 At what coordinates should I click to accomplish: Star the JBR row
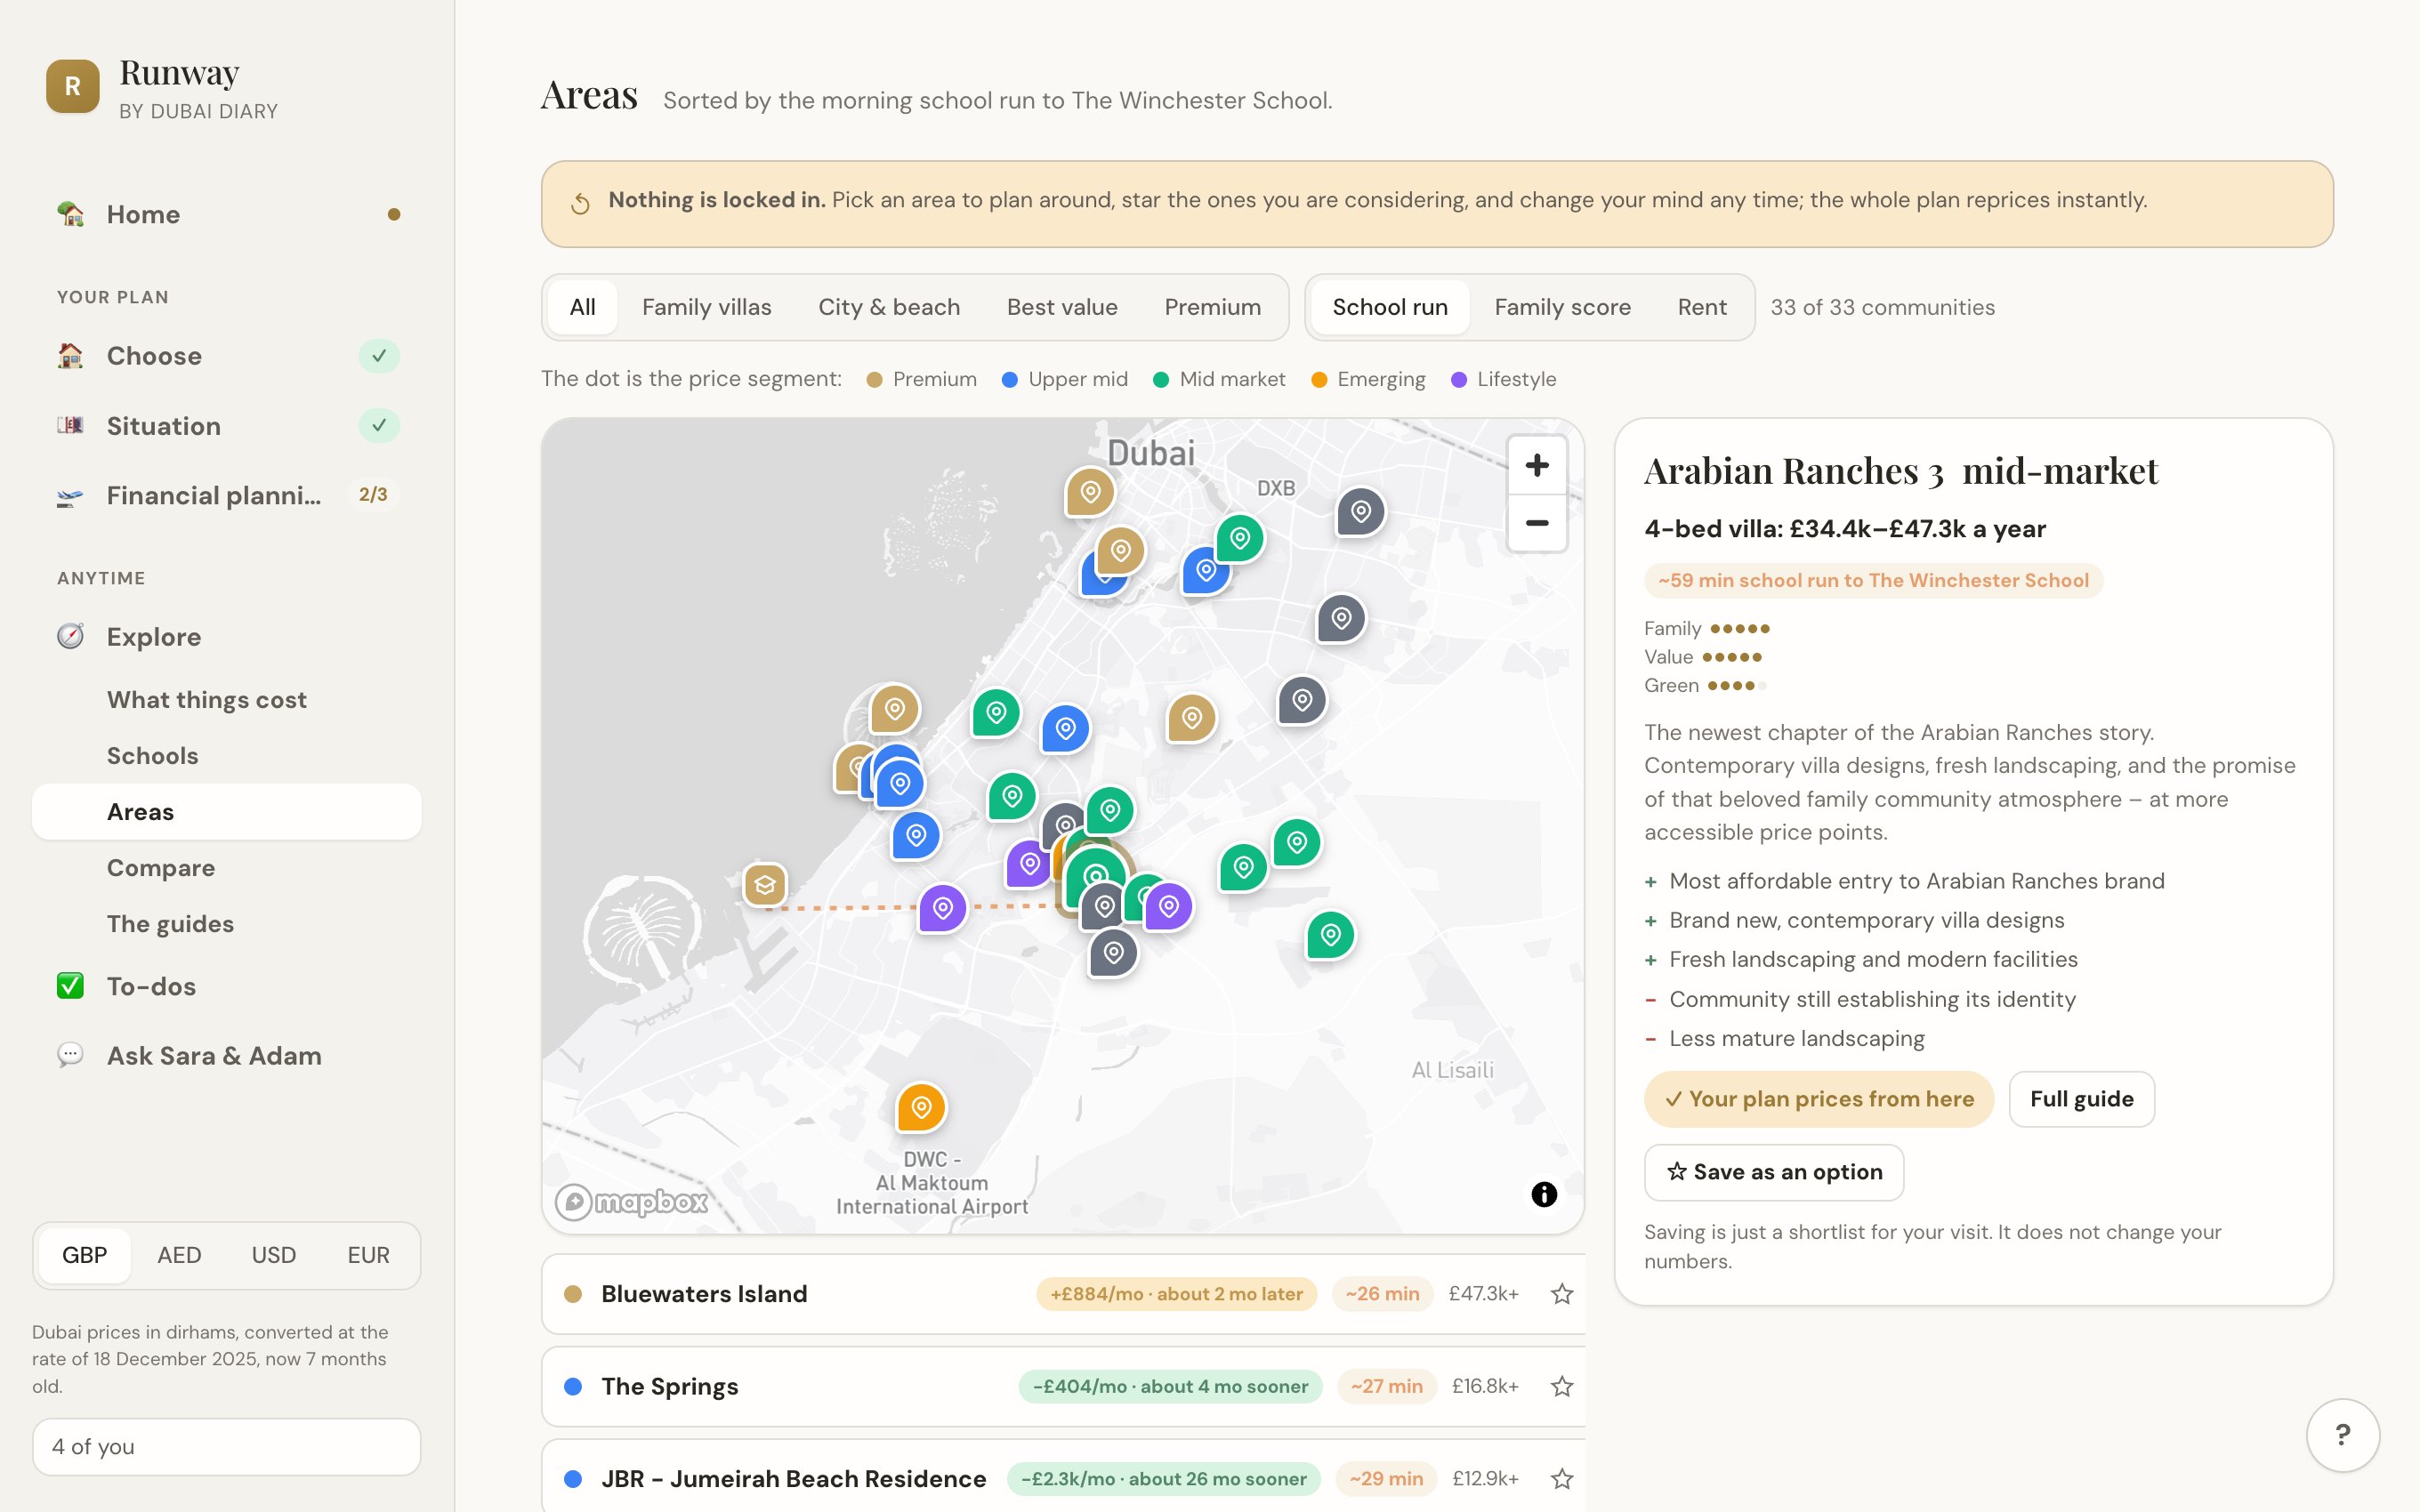click(x=1562, y=1478)
